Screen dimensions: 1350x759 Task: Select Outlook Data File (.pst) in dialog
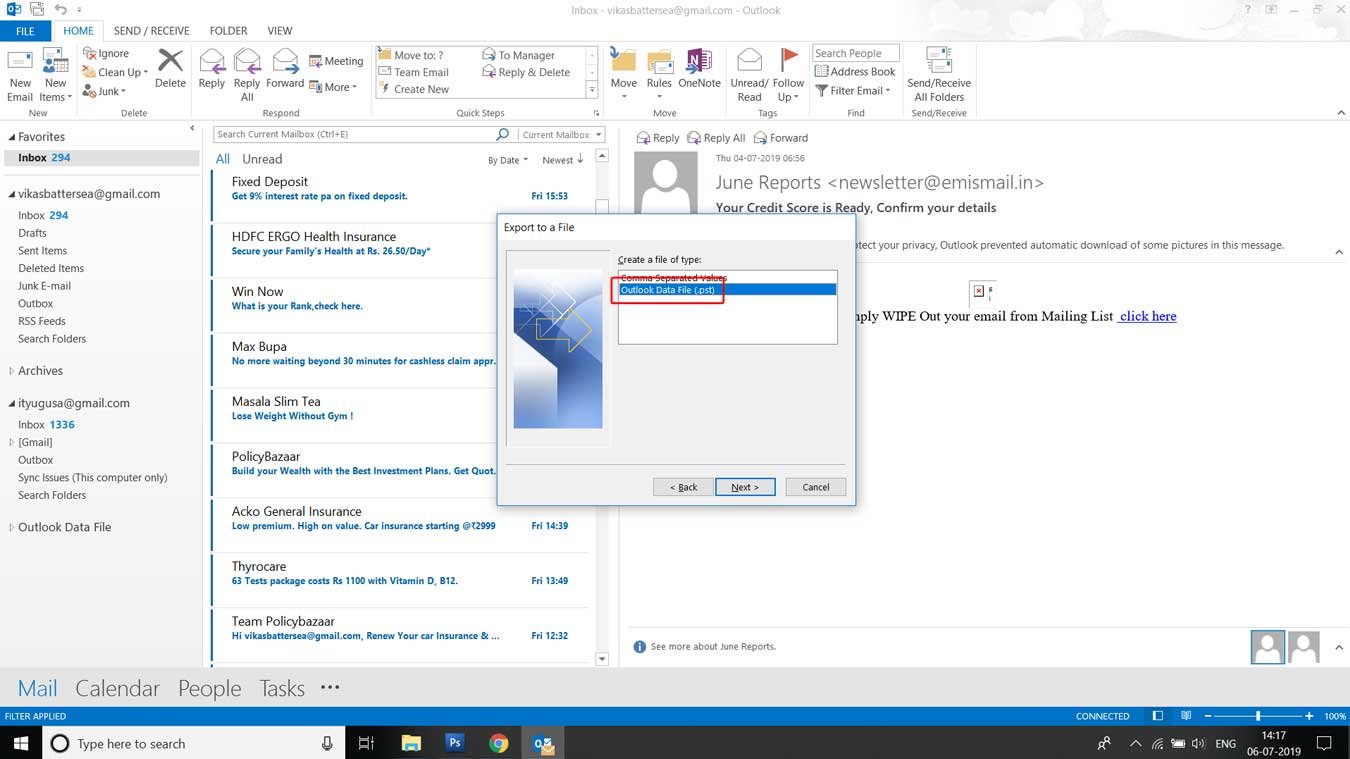pyautogui.click(x=727, y=290)
